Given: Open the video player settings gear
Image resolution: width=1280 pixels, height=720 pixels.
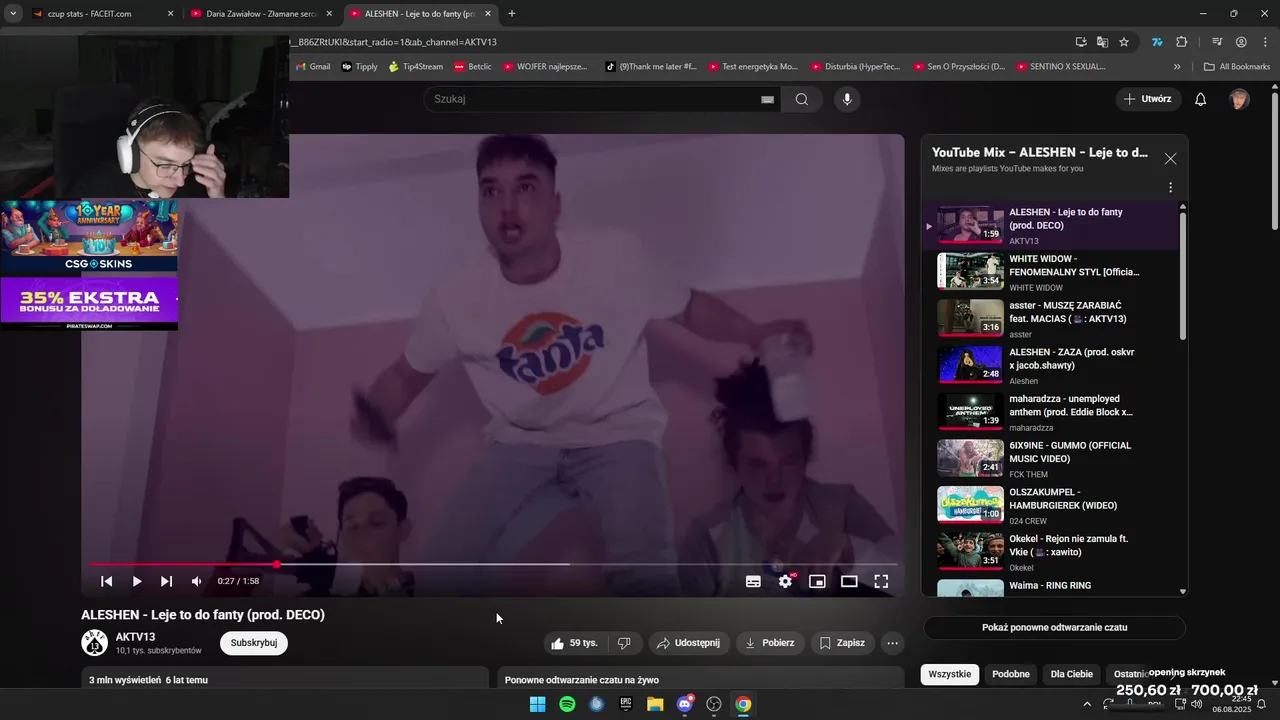Looking at the screenshot, I should 786,581.
